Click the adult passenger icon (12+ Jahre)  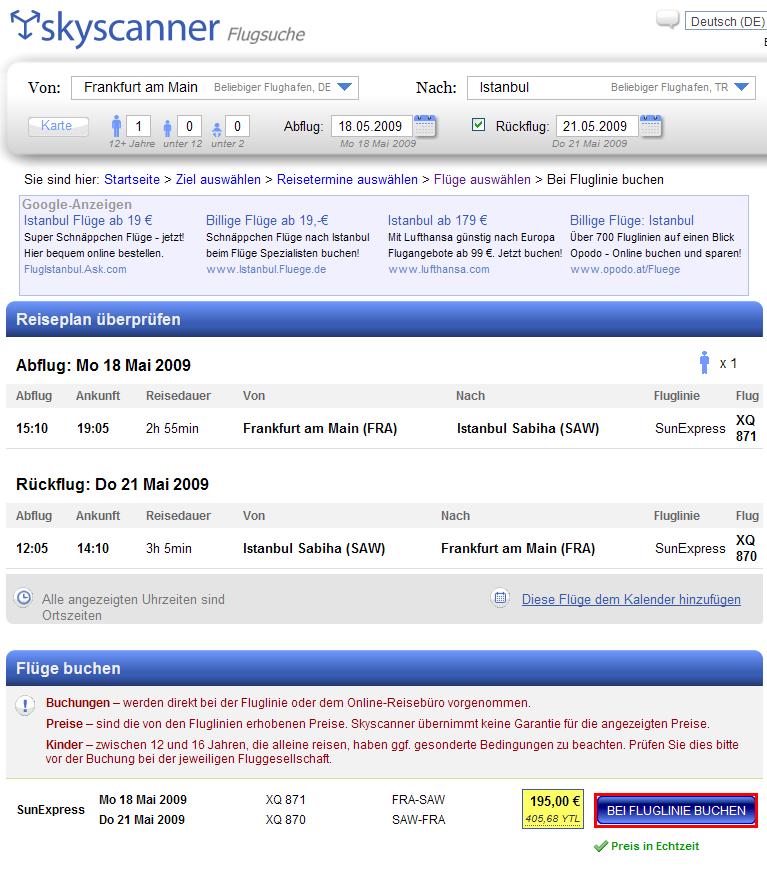click(116, 126)
